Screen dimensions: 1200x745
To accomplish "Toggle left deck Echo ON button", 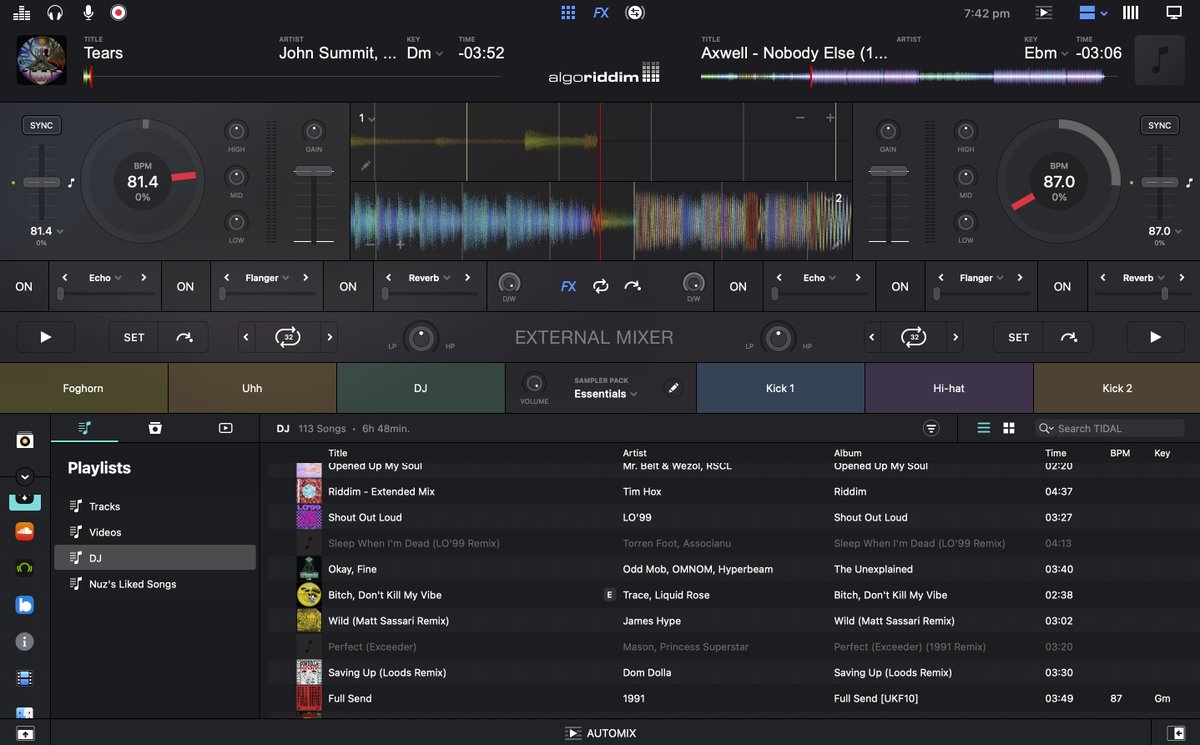I will tap(24, 286).
